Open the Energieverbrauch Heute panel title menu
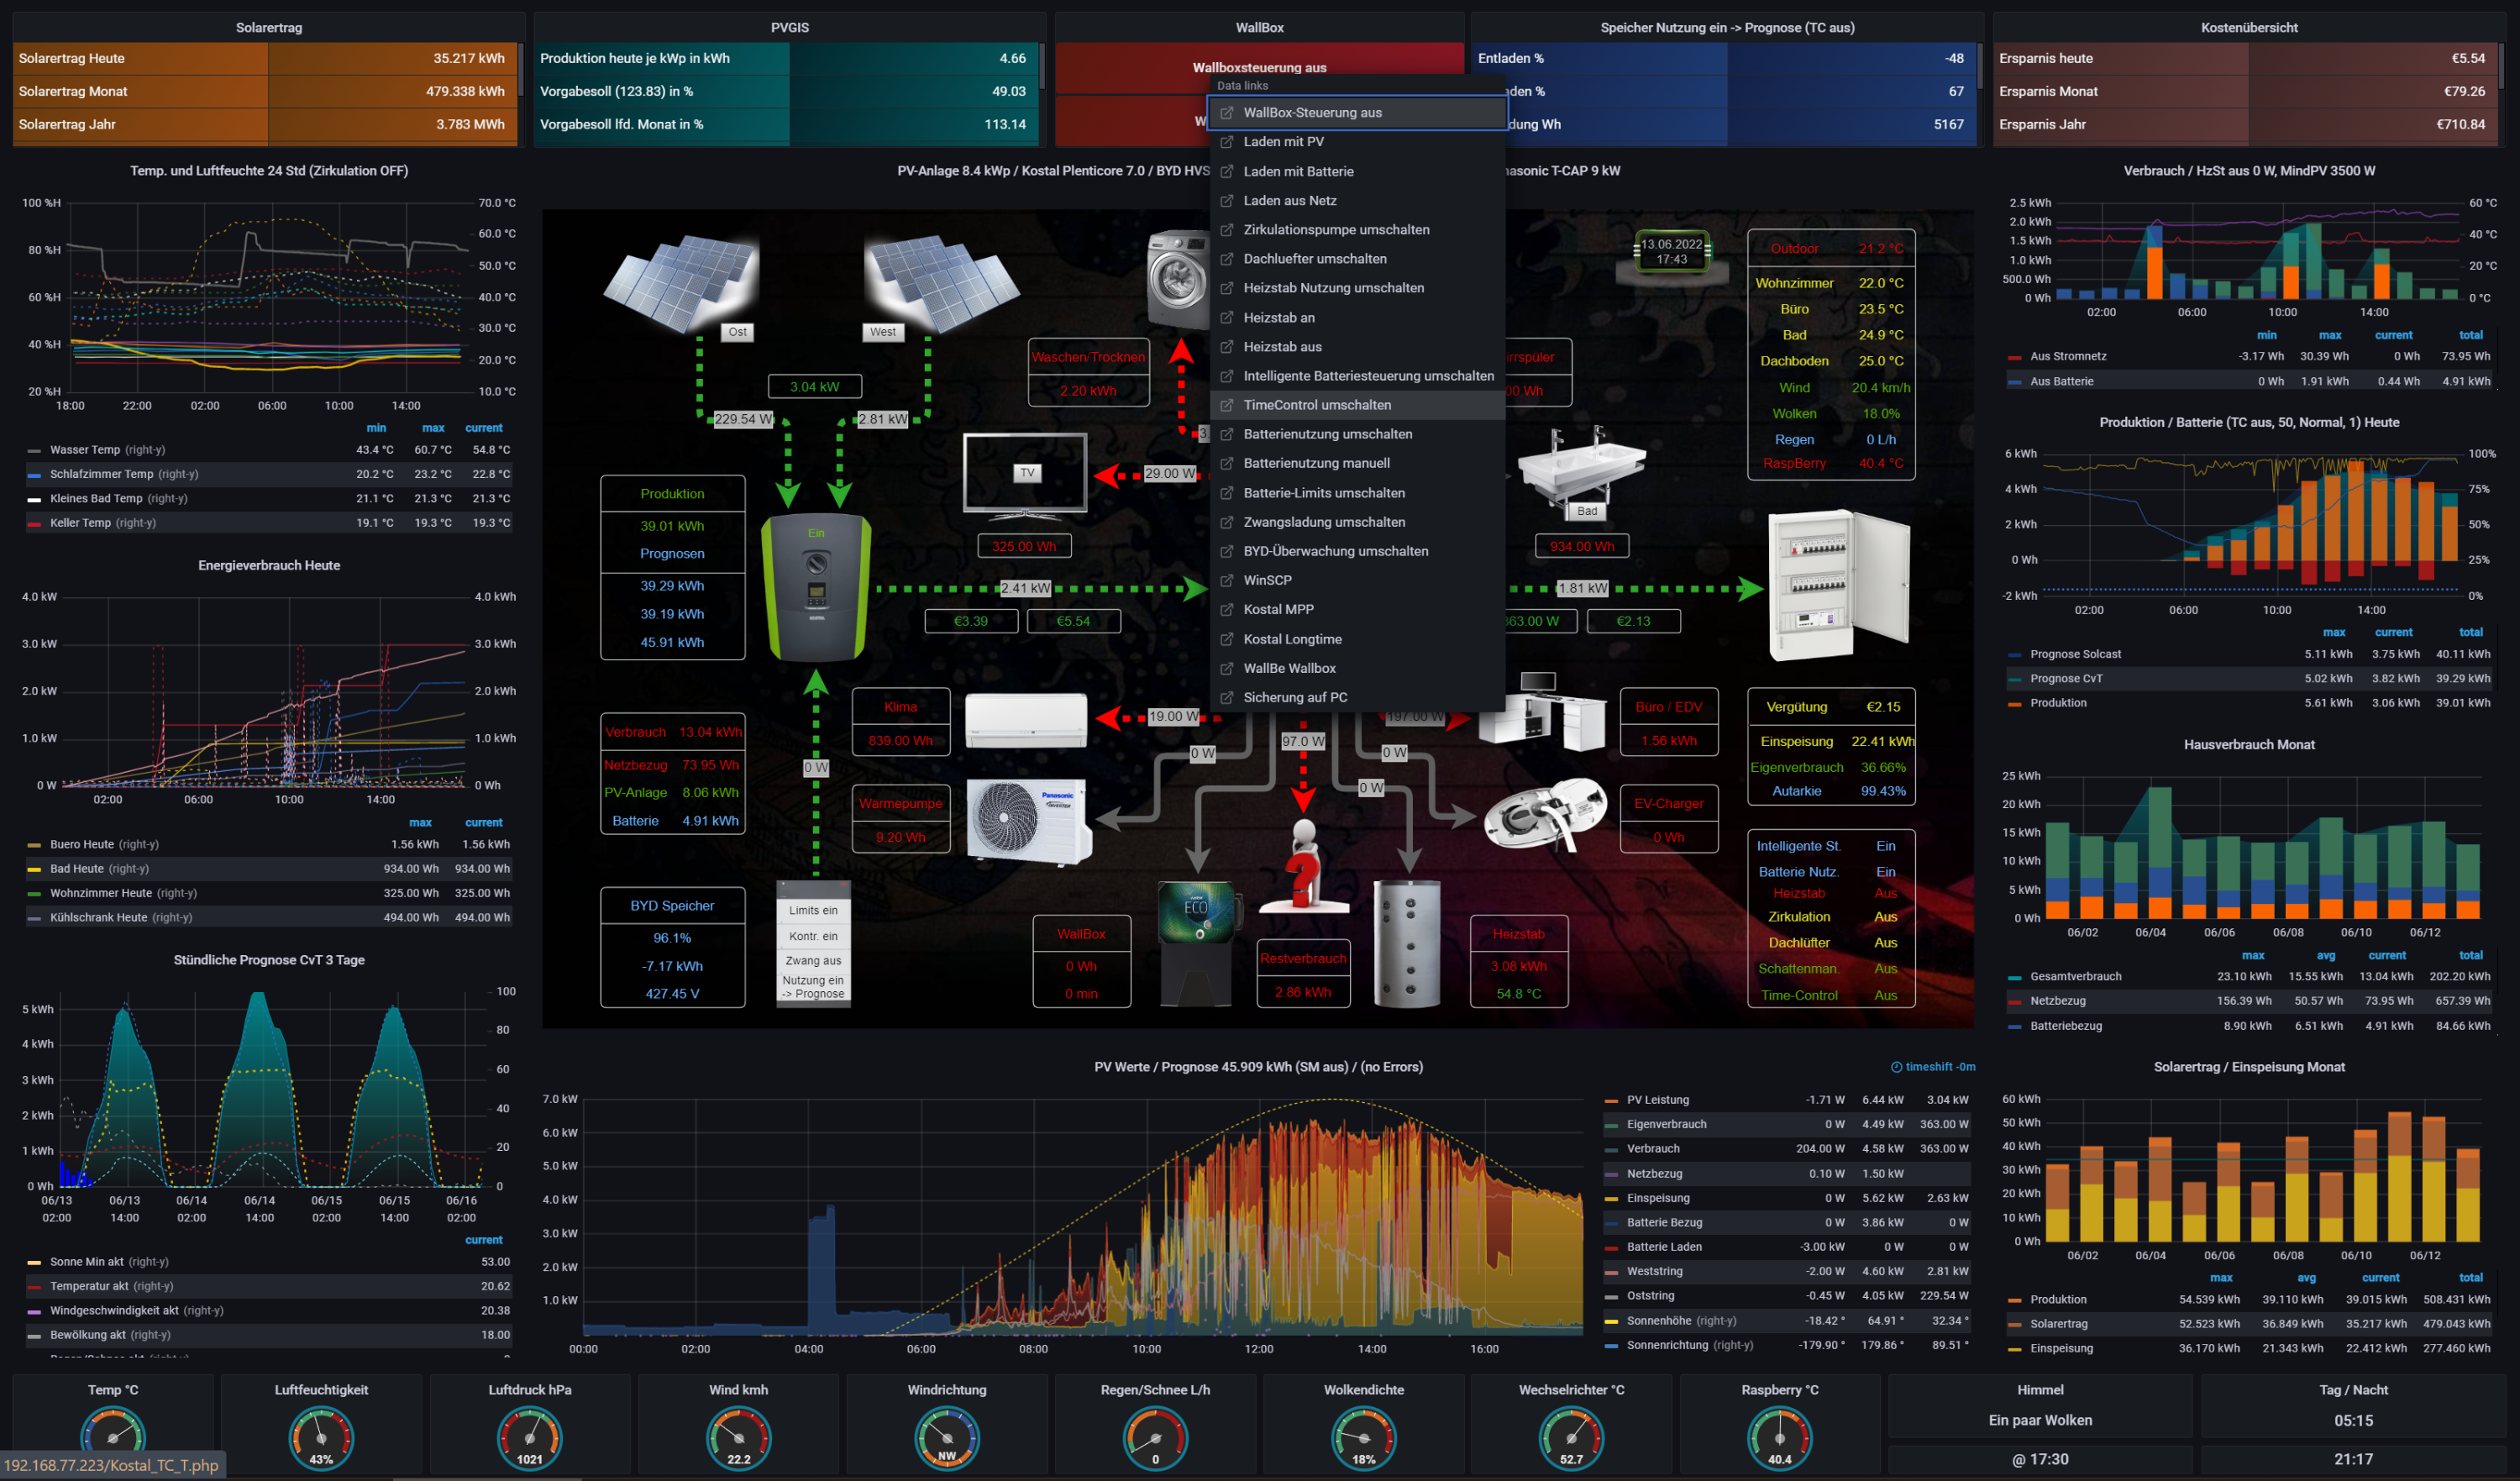Image resolution: width=2520 pixels, height=1481 pixels. pos(269,565)
